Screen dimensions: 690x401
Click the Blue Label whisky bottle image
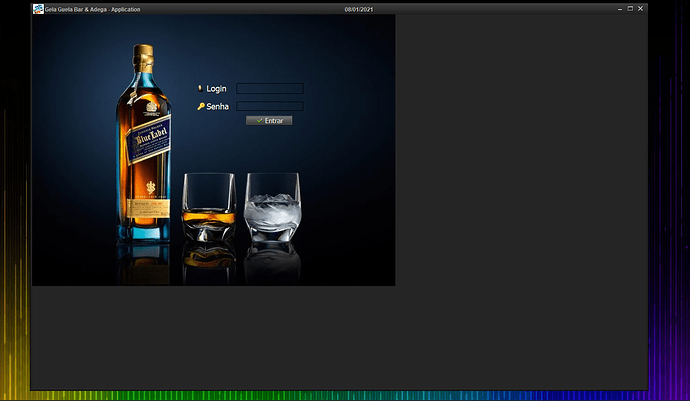tap(144, 143)
